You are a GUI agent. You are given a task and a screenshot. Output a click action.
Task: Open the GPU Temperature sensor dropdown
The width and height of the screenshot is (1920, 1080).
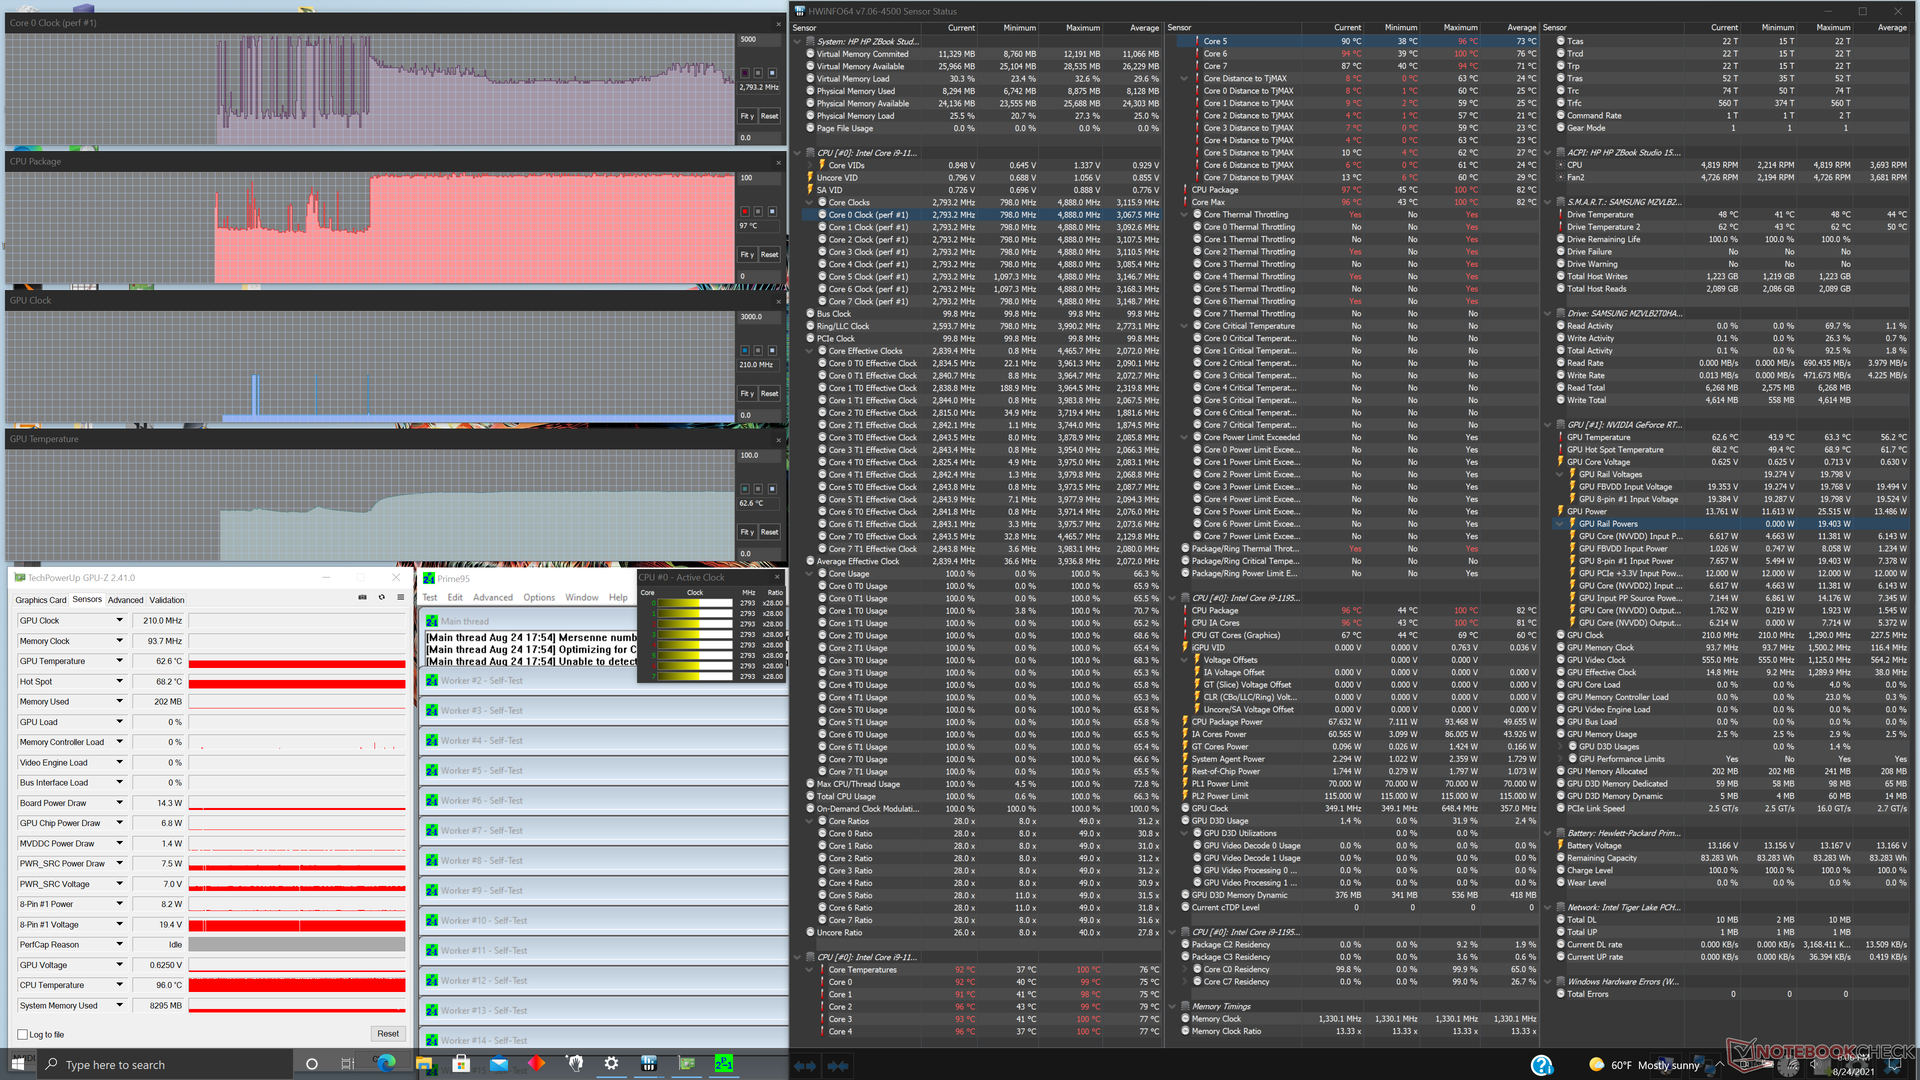point(119,661)
